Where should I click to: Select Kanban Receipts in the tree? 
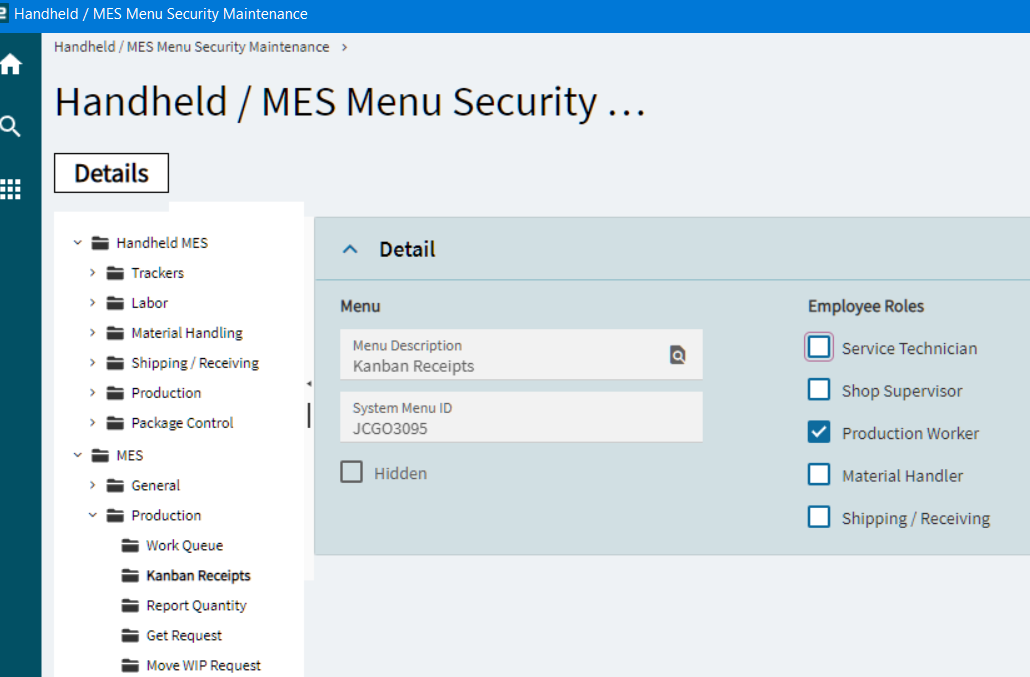click(x=198, y=576)
